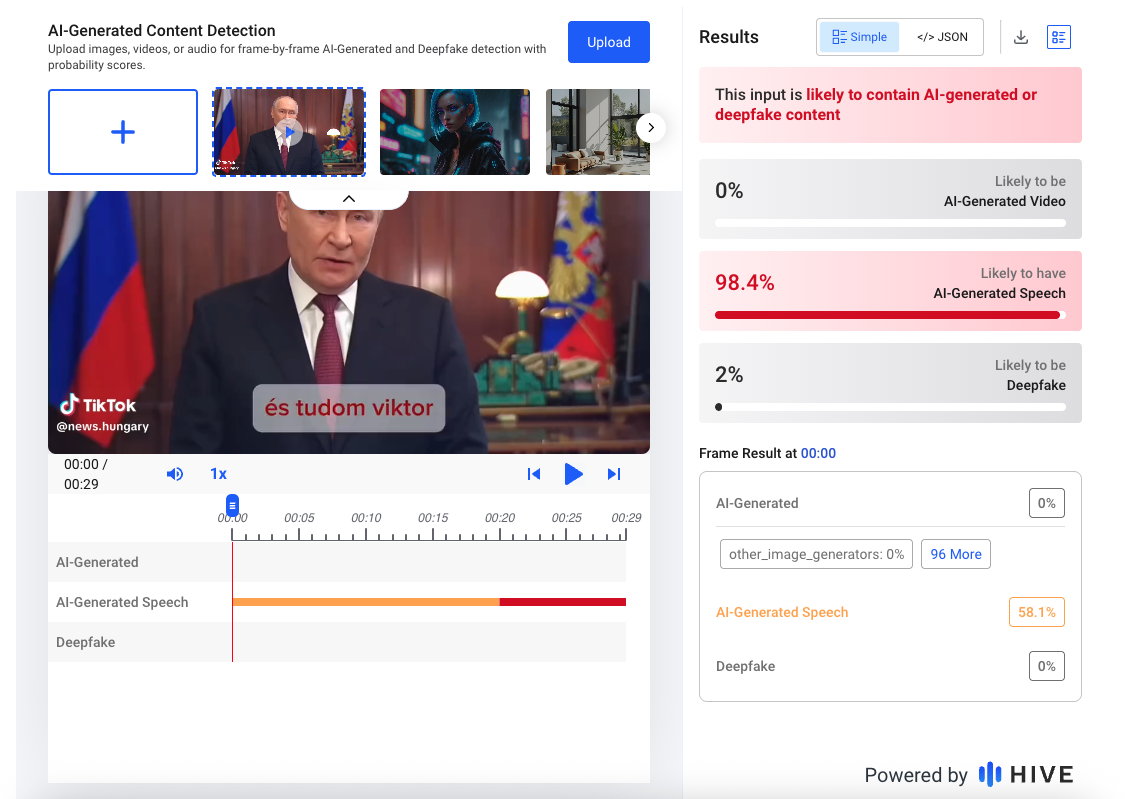The width and height of the screenshot is (1134, 799).
Task: Skip to the previous frame
Action: tap(534, 474)
